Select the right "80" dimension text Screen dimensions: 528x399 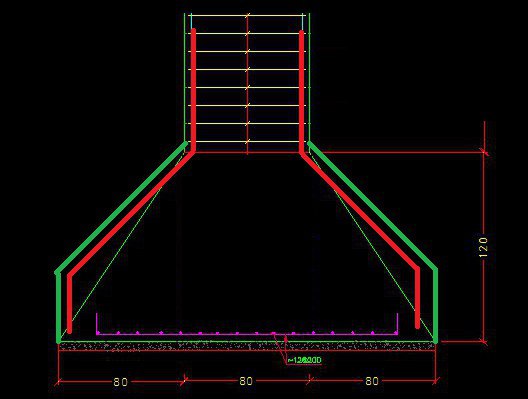(x=372, y=381)
